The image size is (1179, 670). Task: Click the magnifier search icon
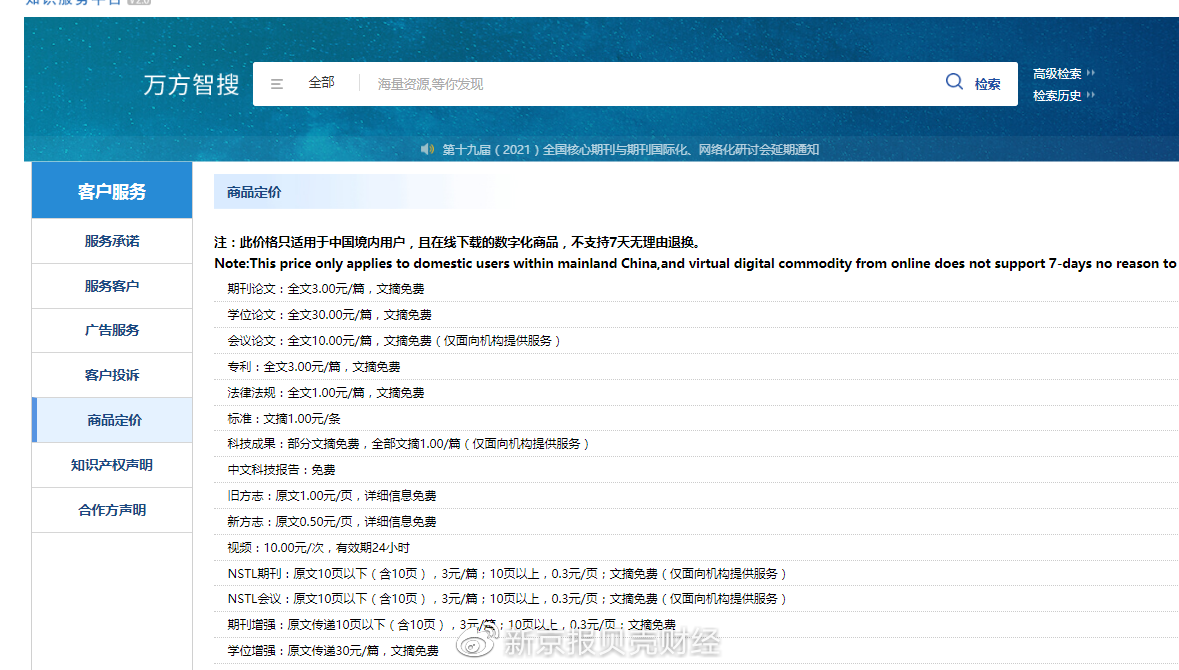pos(954,82)
